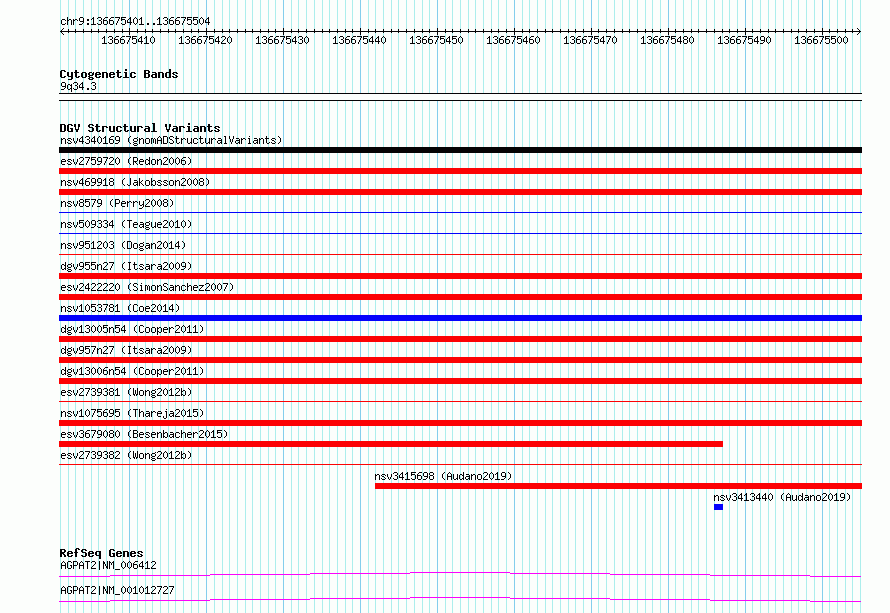This screenshot has height=613, width=890.
Task: Click the red bar under nsv3415698
Action: tap(619, 486)
